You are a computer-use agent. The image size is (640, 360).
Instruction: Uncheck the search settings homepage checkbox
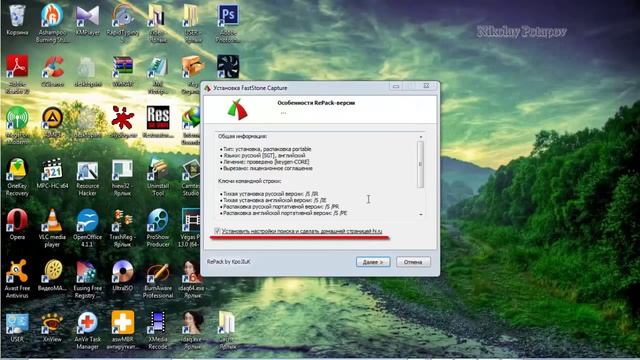point(217,231)
